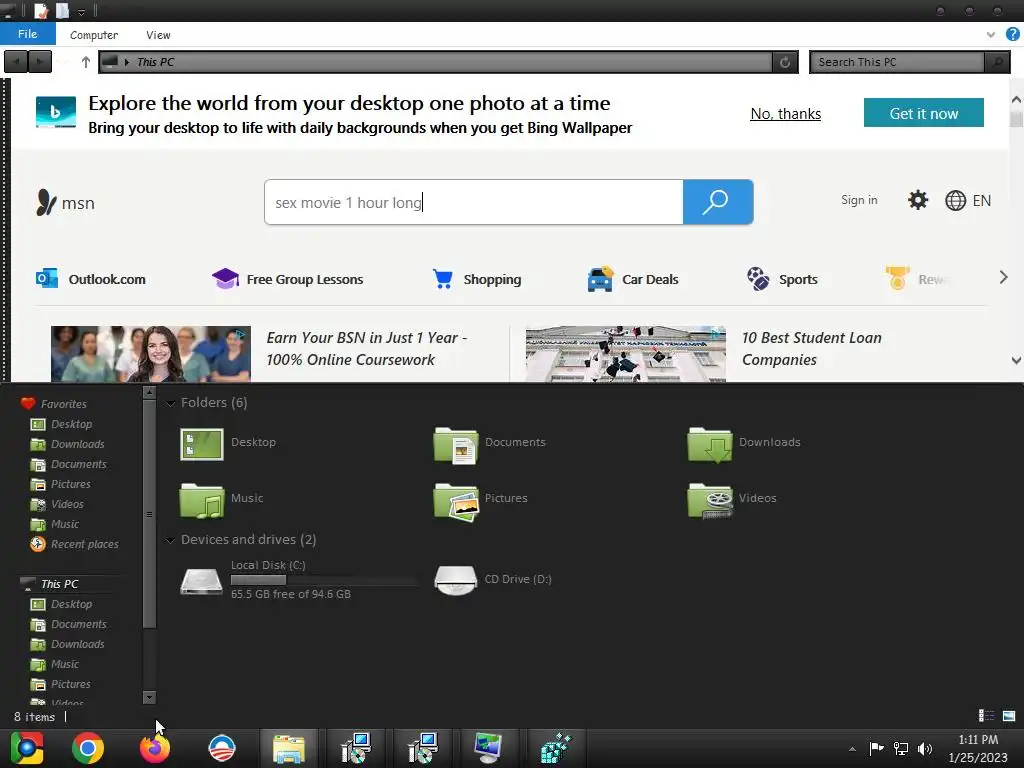This screenshot has height=768, width=1024.
Task: Collapse the Devices and drives (2) group
Action: [170, 540]
